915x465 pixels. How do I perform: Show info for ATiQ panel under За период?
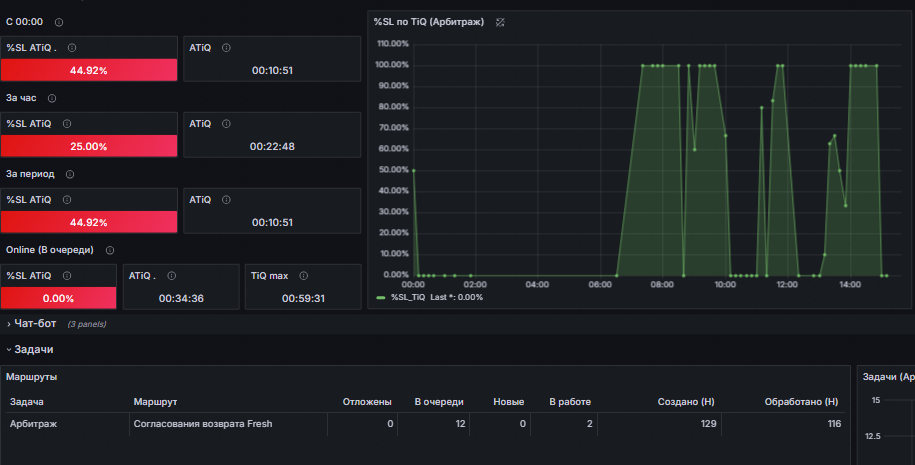[x=226, y=200]
